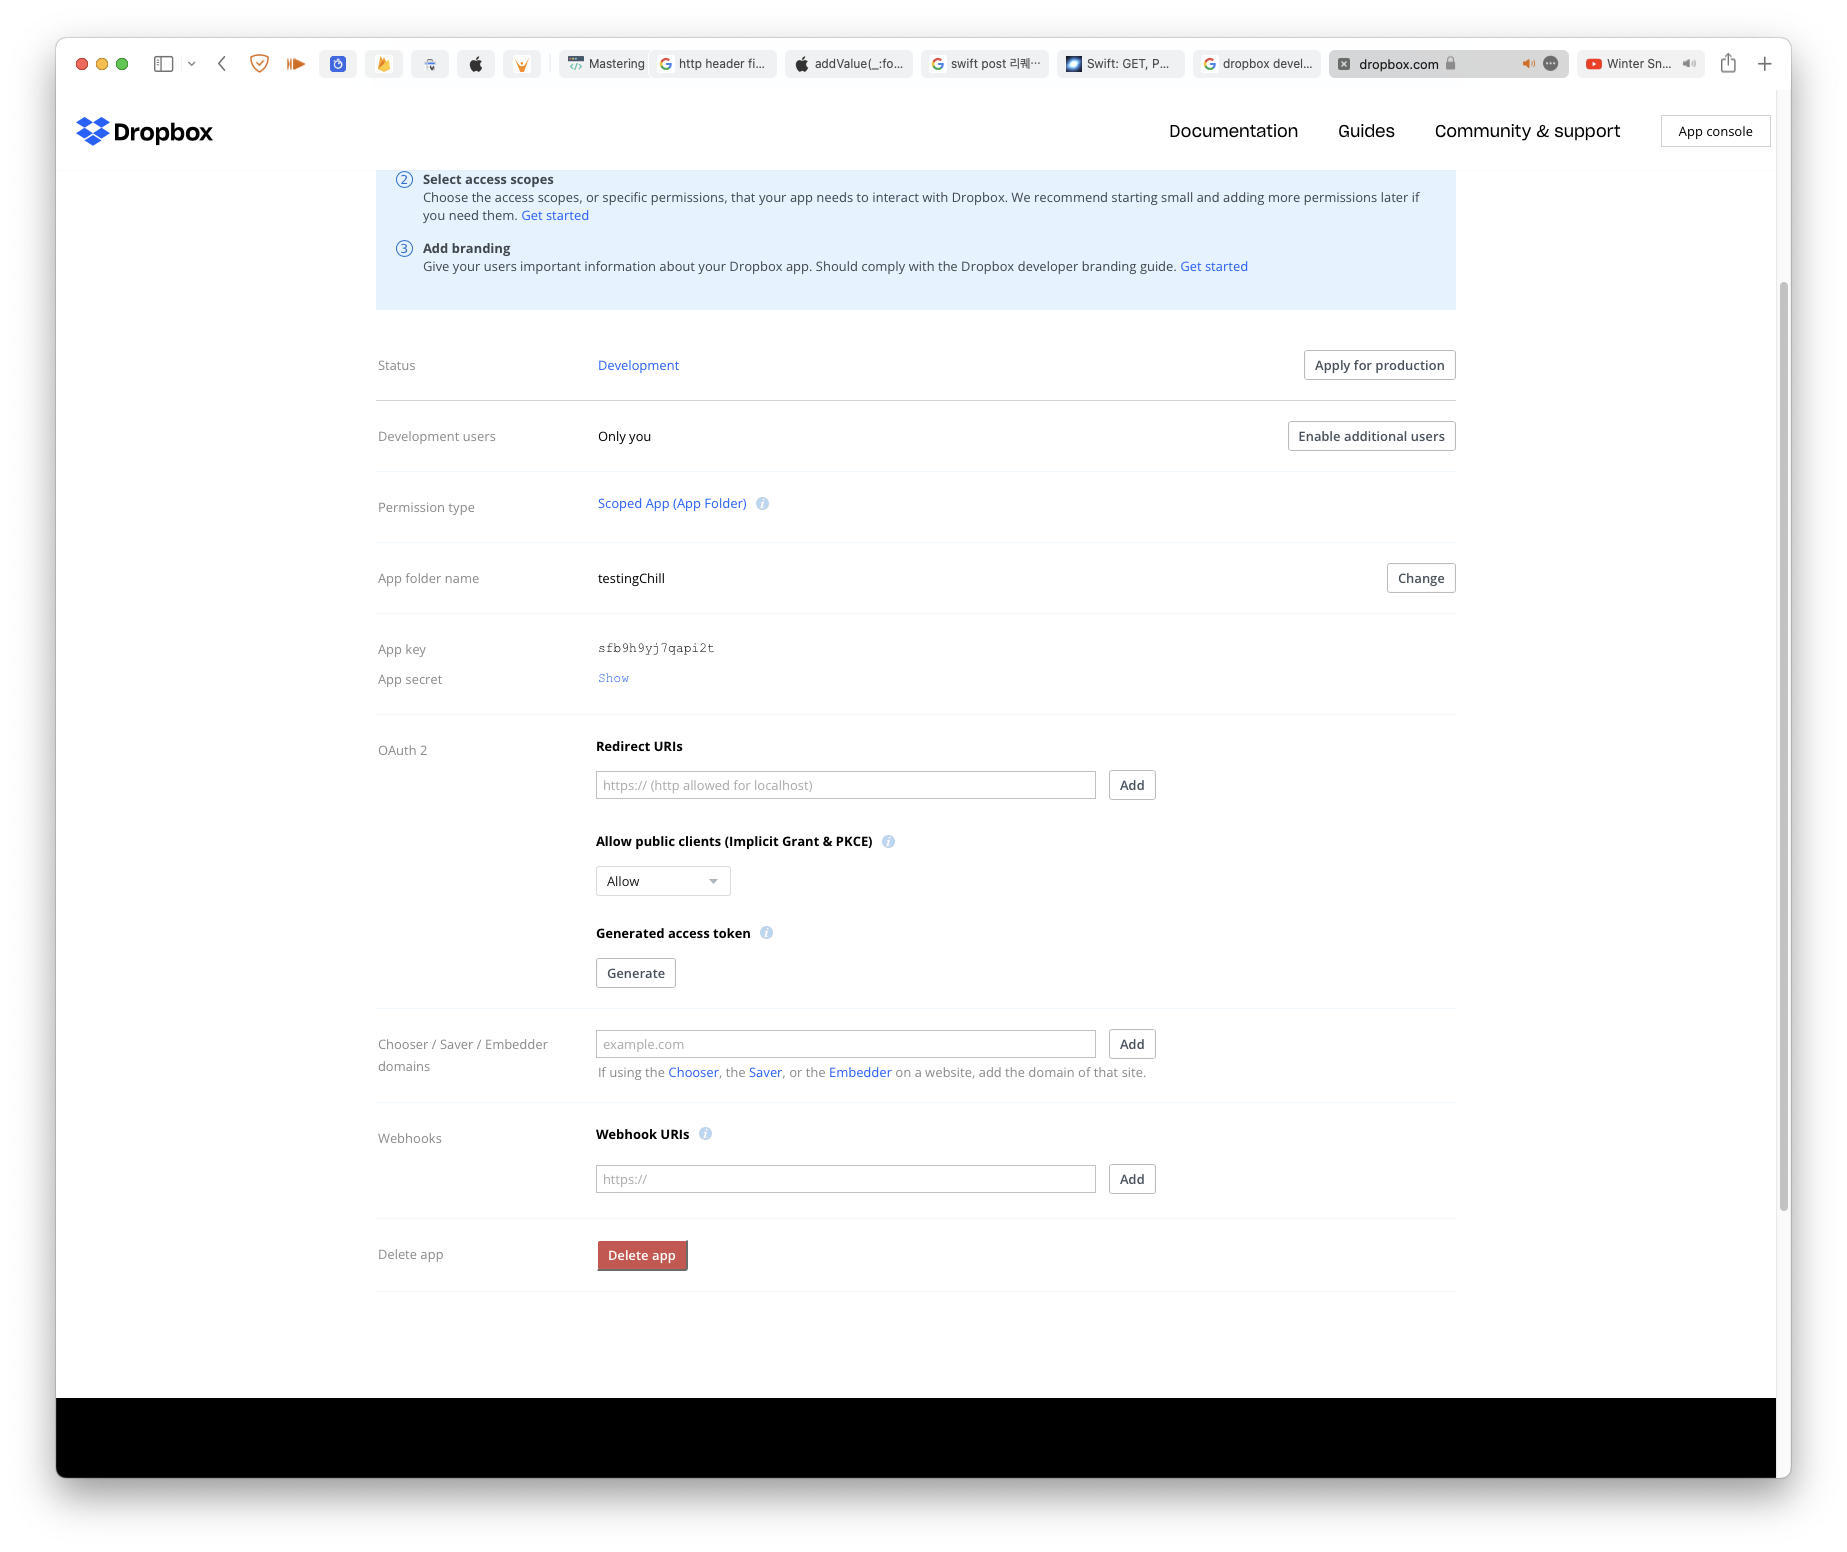The width and height of the screenshot is (1847, 1552).
Task: Focus the Redirect URIs input field
Action: (x=846, y=785)
